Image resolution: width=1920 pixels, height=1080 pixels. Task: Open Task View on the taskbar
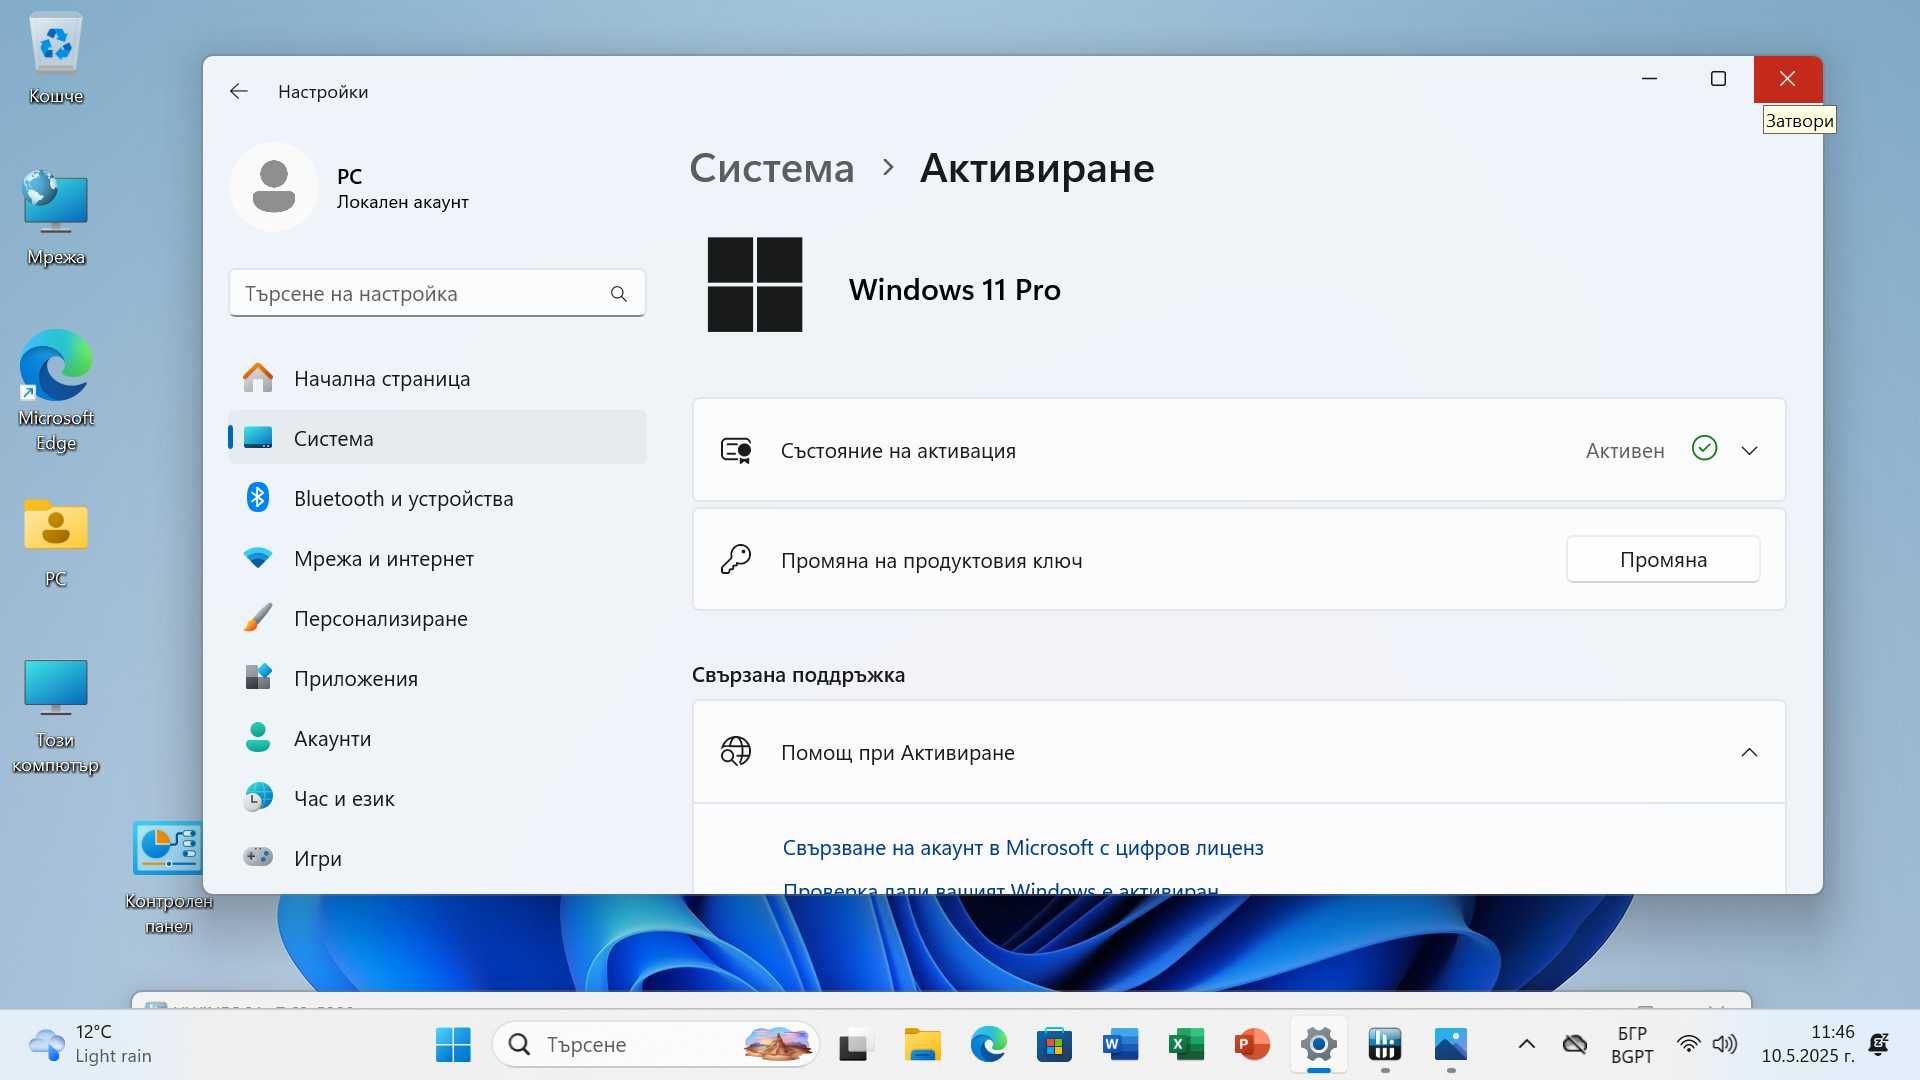pyautogui.click(x=855, y=1045)
